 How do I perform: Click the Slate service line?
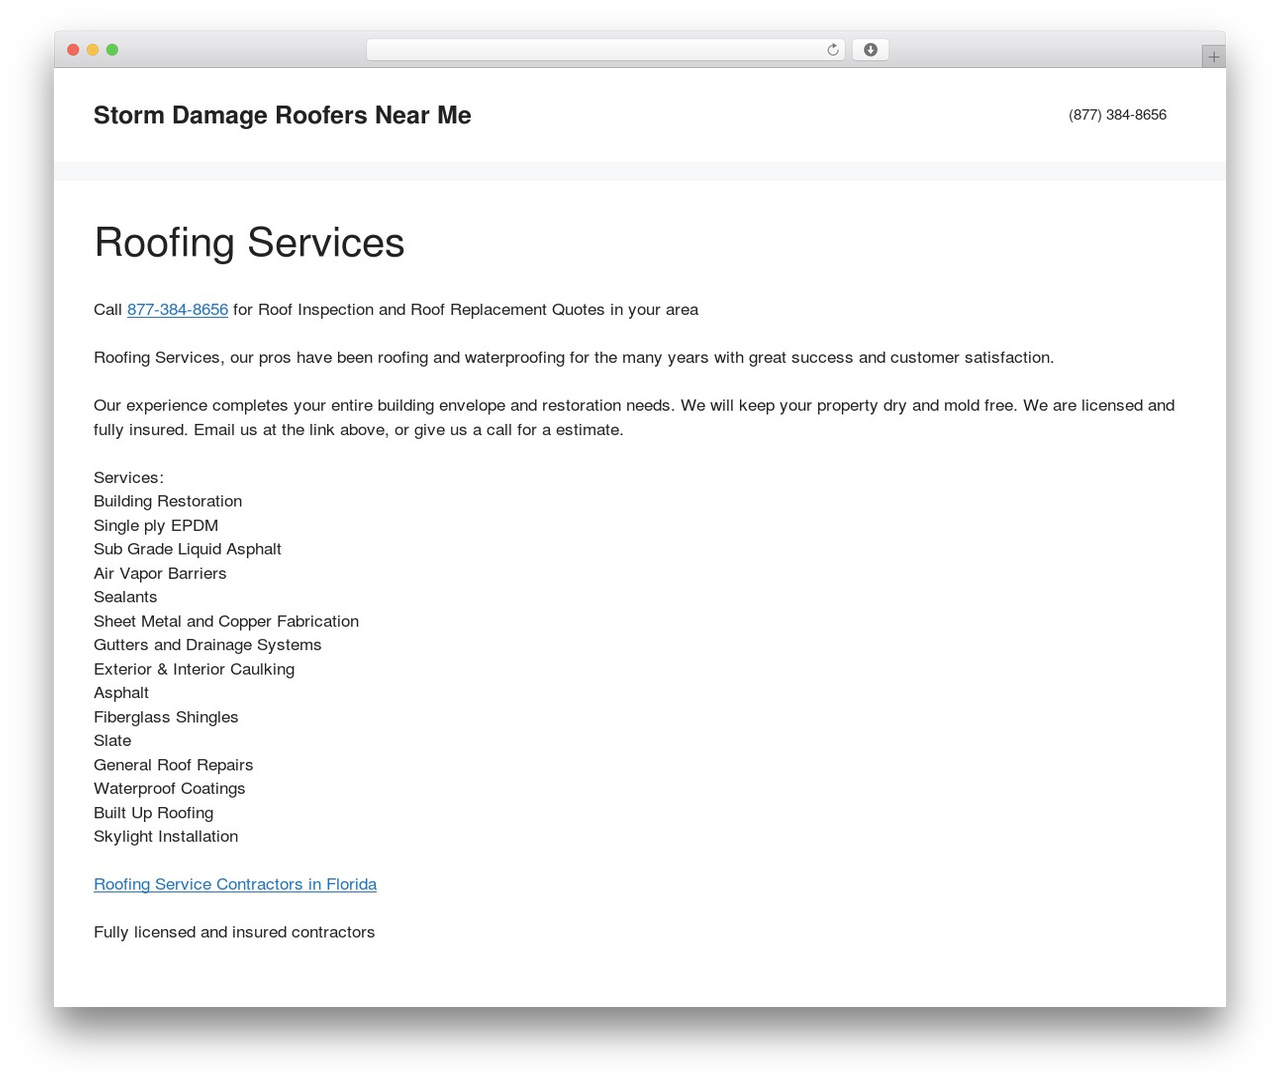[112, 741]
